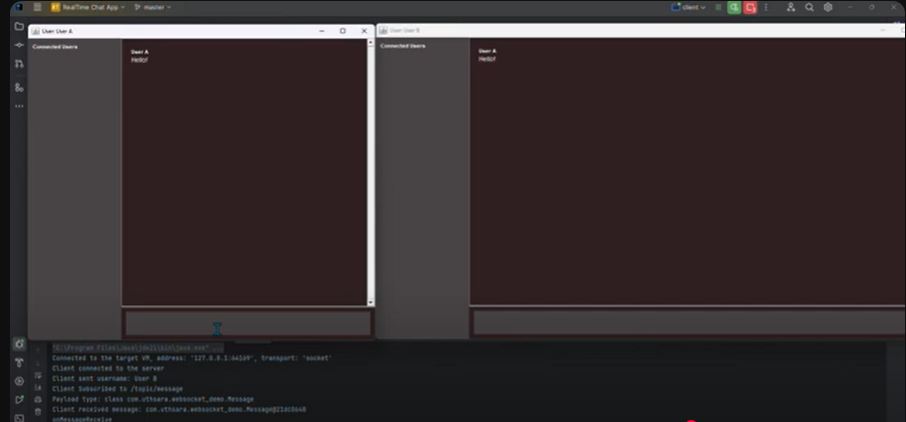The image size is (906, 422).
Task: Click console line starting 'Payload type: class'
Action: 153,399
